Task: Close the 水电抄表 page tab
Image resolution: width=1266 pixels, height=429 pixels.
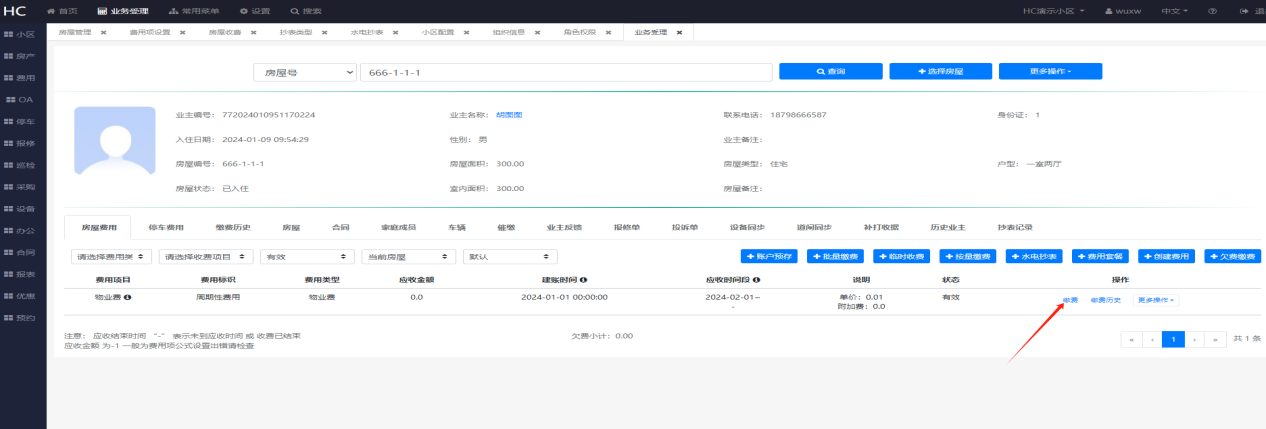Action: point(396,32)
